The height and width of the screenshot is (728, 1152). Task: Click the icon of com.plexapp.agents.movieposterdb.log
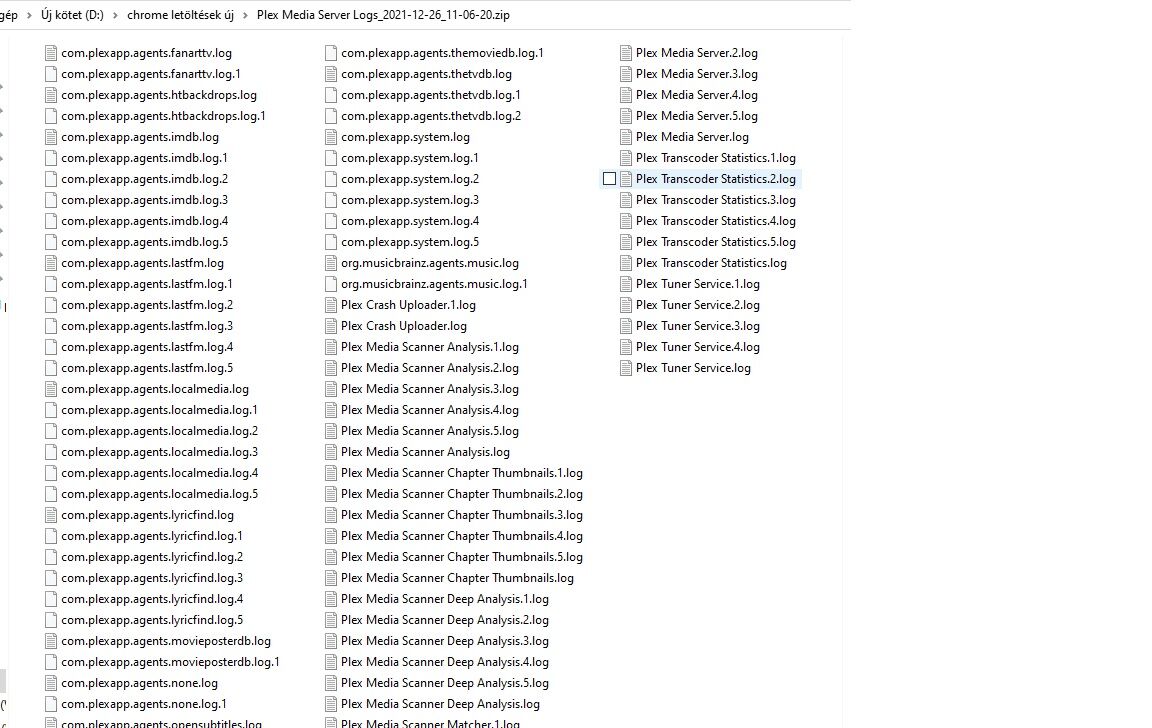(x=51, y=641)
